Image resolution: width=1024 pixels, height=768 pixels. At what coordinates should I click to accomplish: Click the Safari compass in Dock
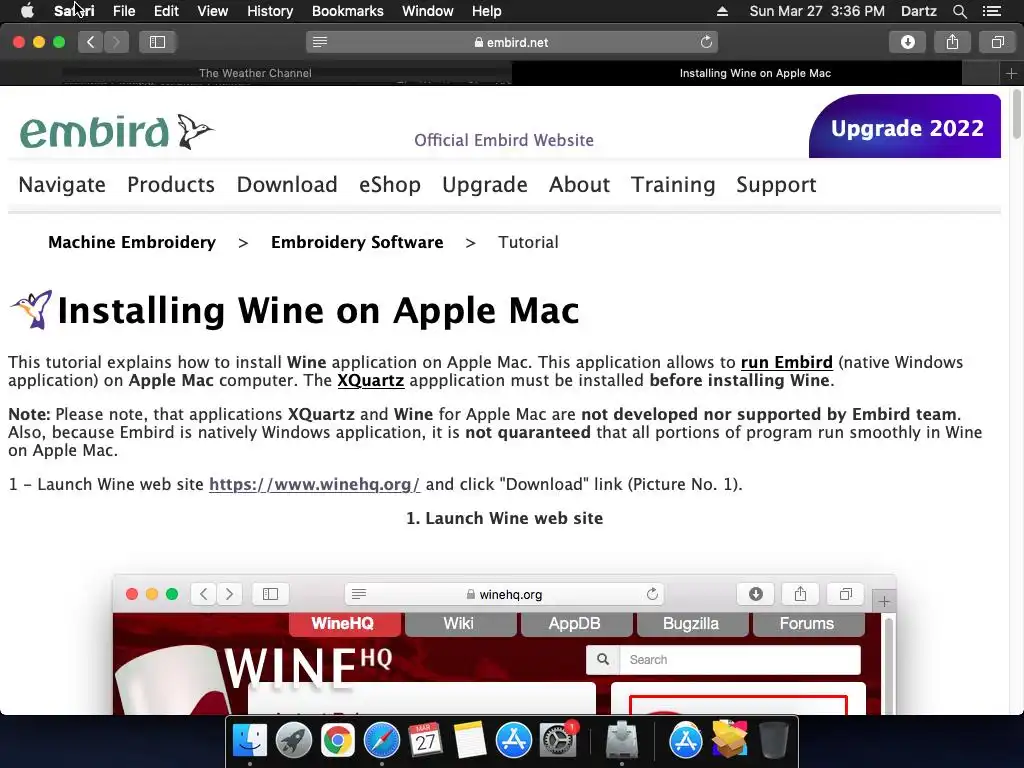click(381, 740)
